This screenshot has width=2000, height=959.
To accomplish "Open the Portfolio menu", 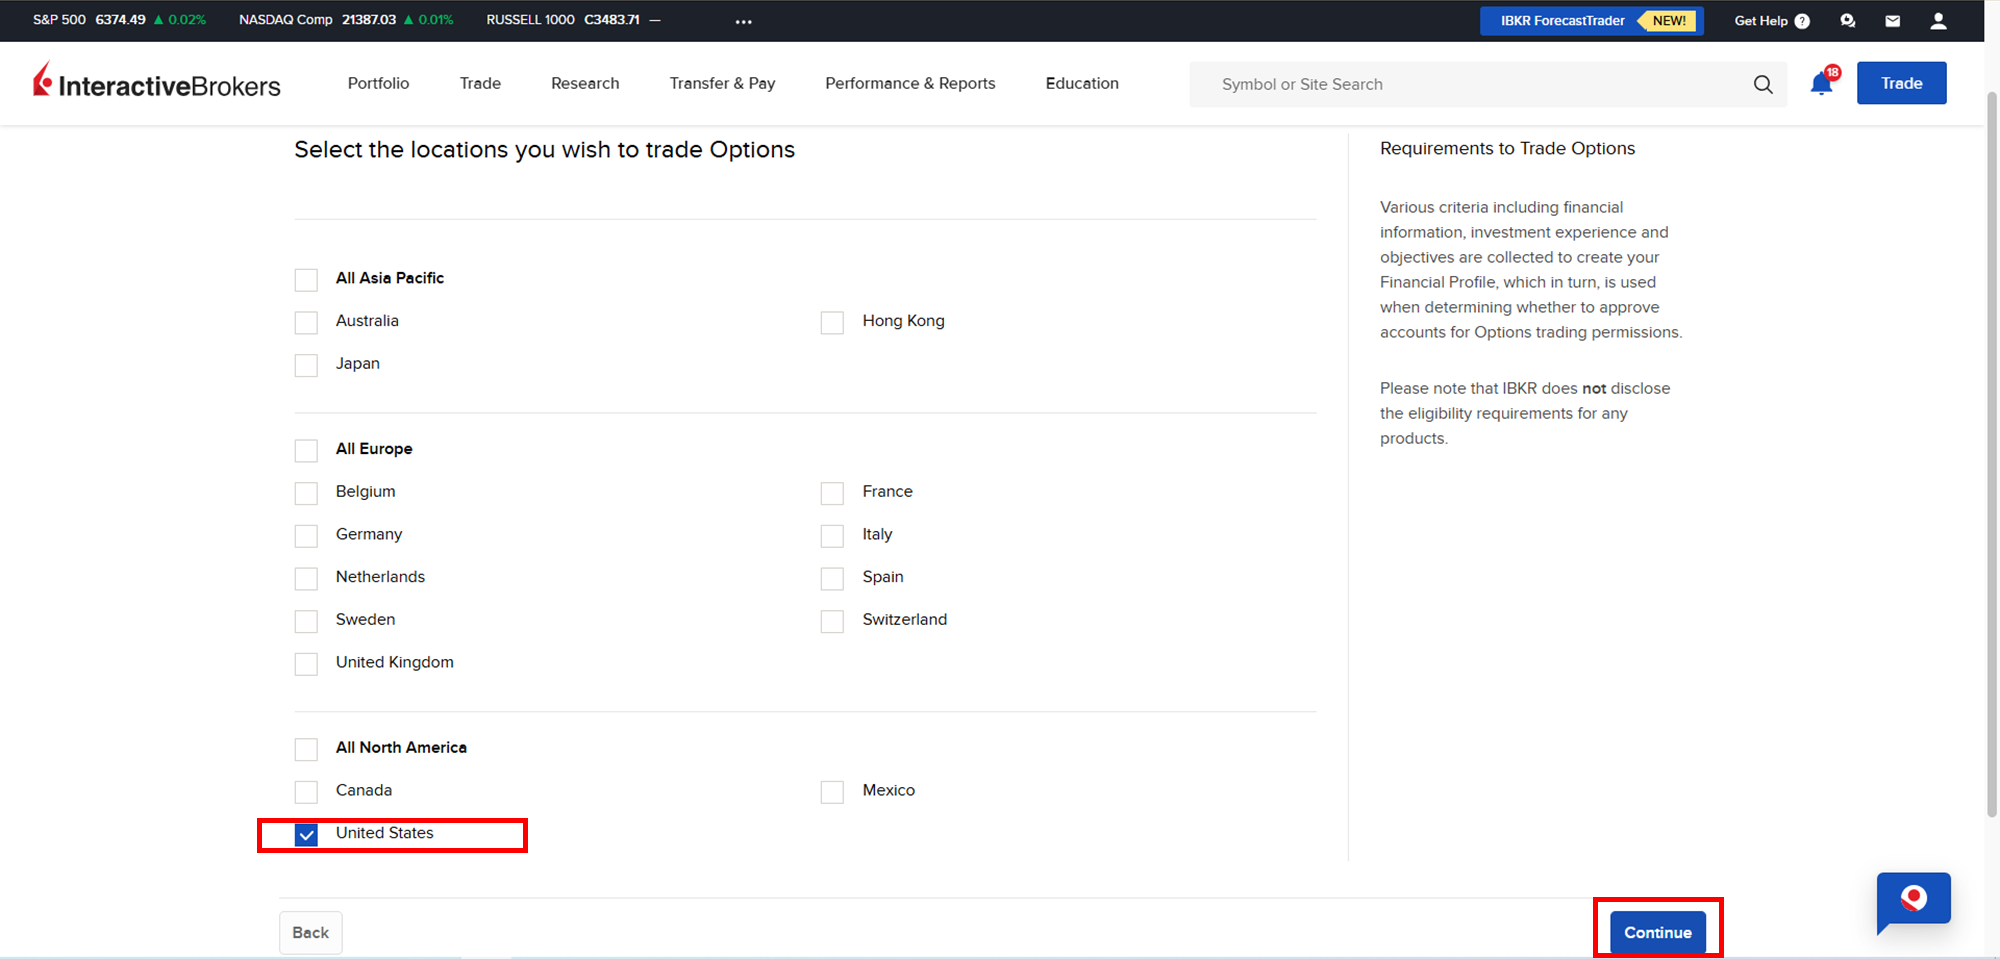I will coord(378,83).
